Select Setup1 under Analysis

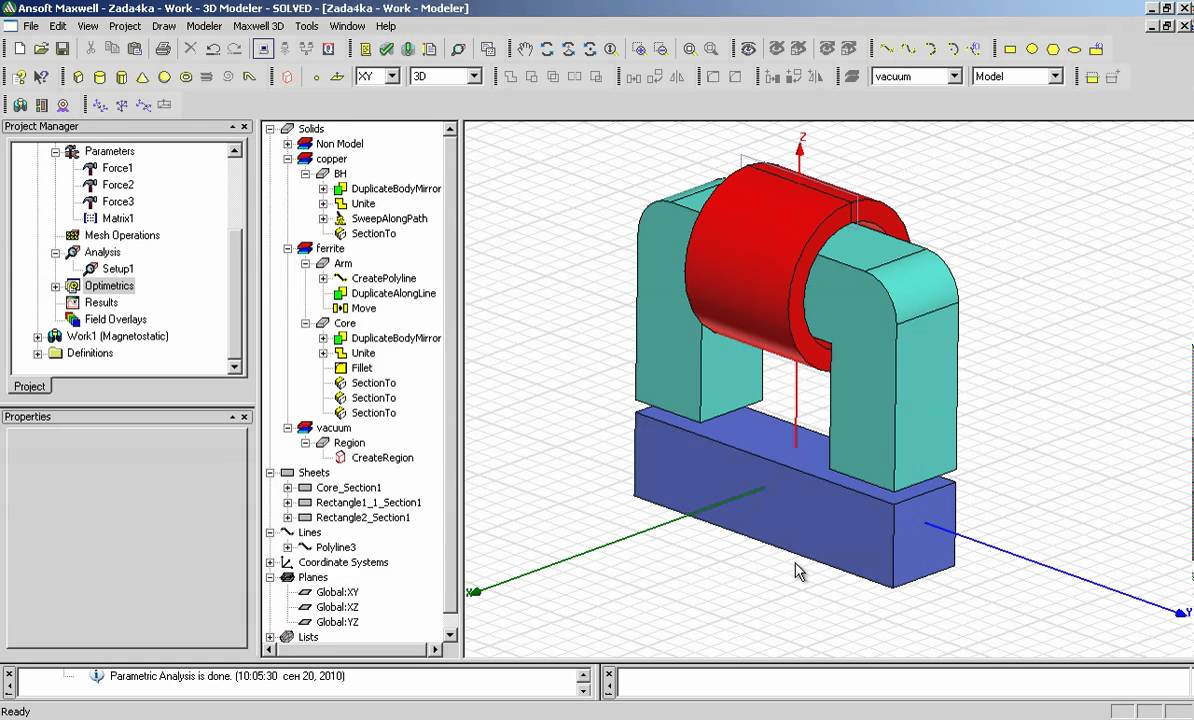[118, 269]
